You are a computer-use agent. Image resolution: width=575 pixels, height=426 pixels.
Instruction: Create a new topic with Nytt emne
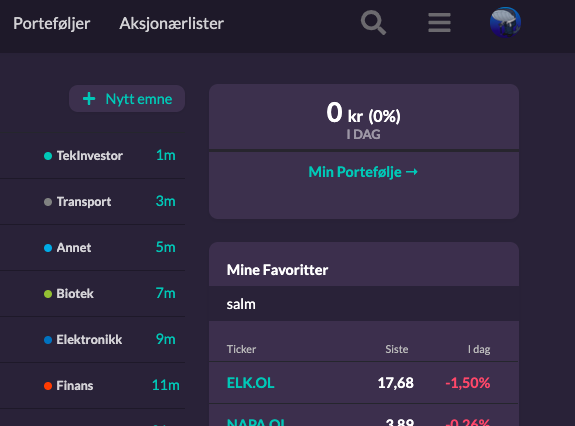coord(127,99)
